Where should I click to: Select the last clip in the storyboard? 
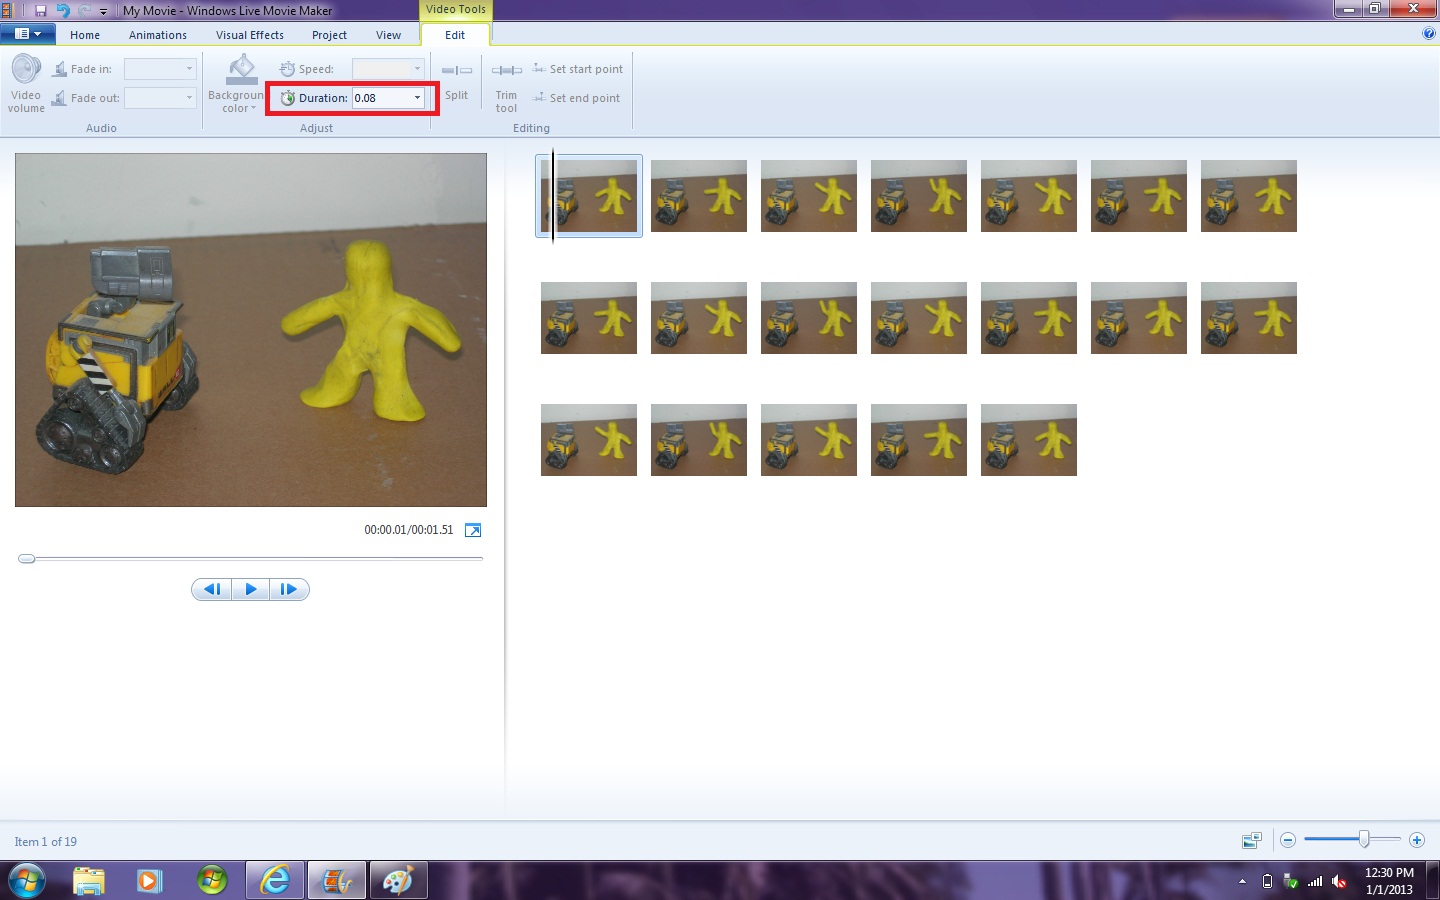(1029, 440)
